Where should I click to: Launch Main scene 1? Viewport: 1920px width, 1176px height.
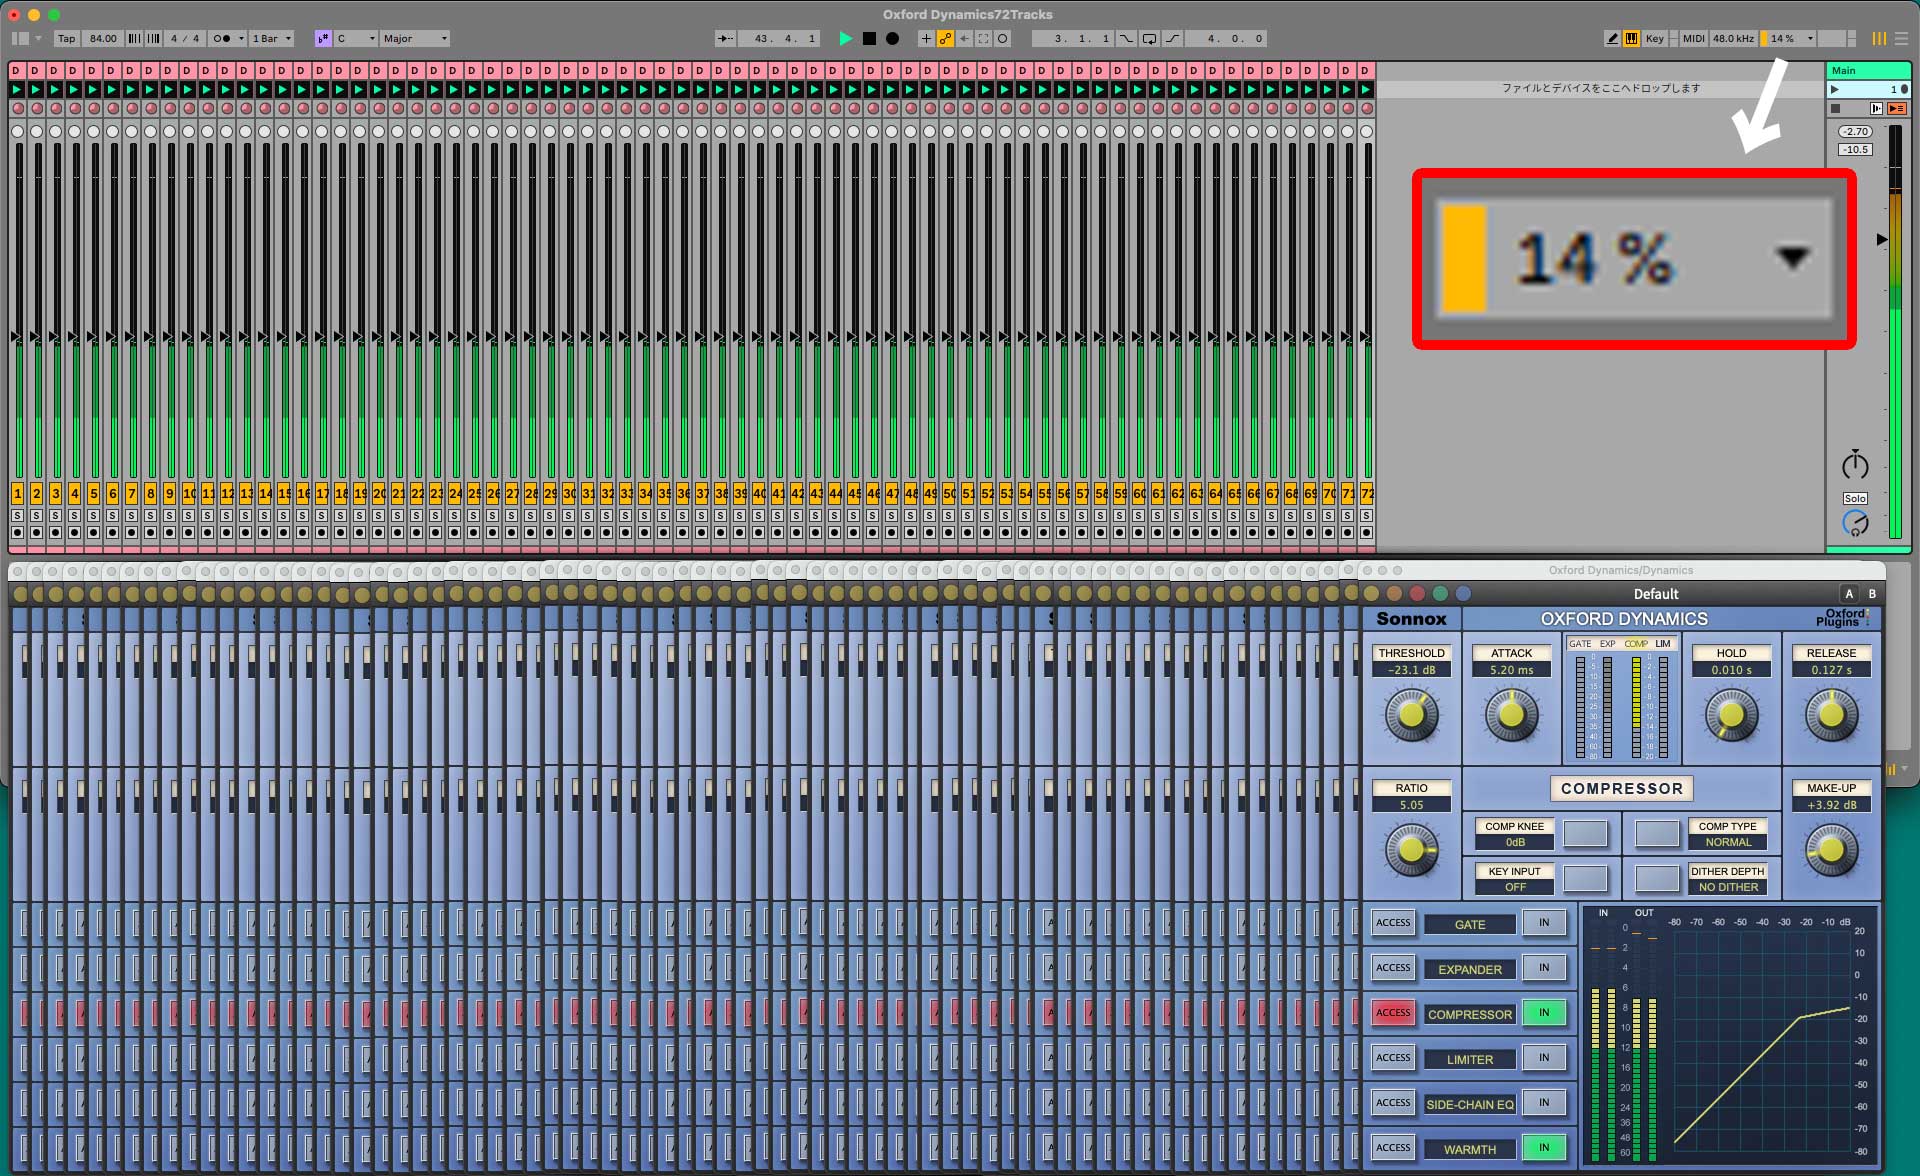point(1835,89)
